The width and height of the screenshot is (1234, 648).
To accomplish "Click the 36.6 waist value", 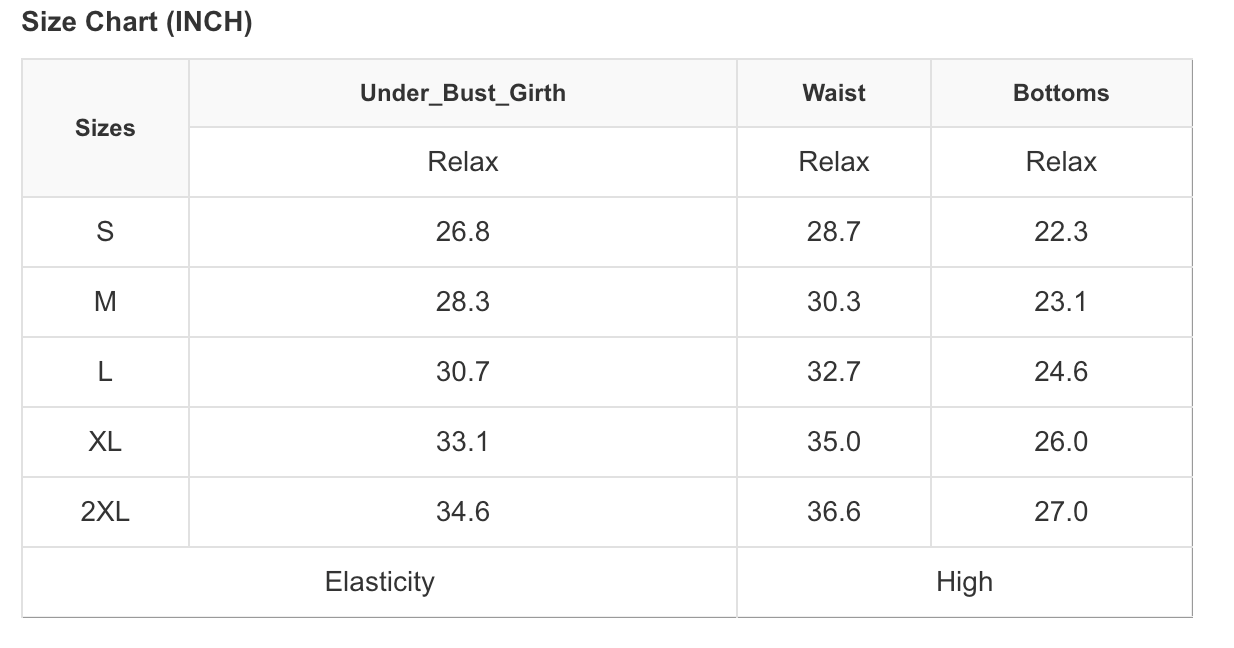I will [x=833, y=512].
